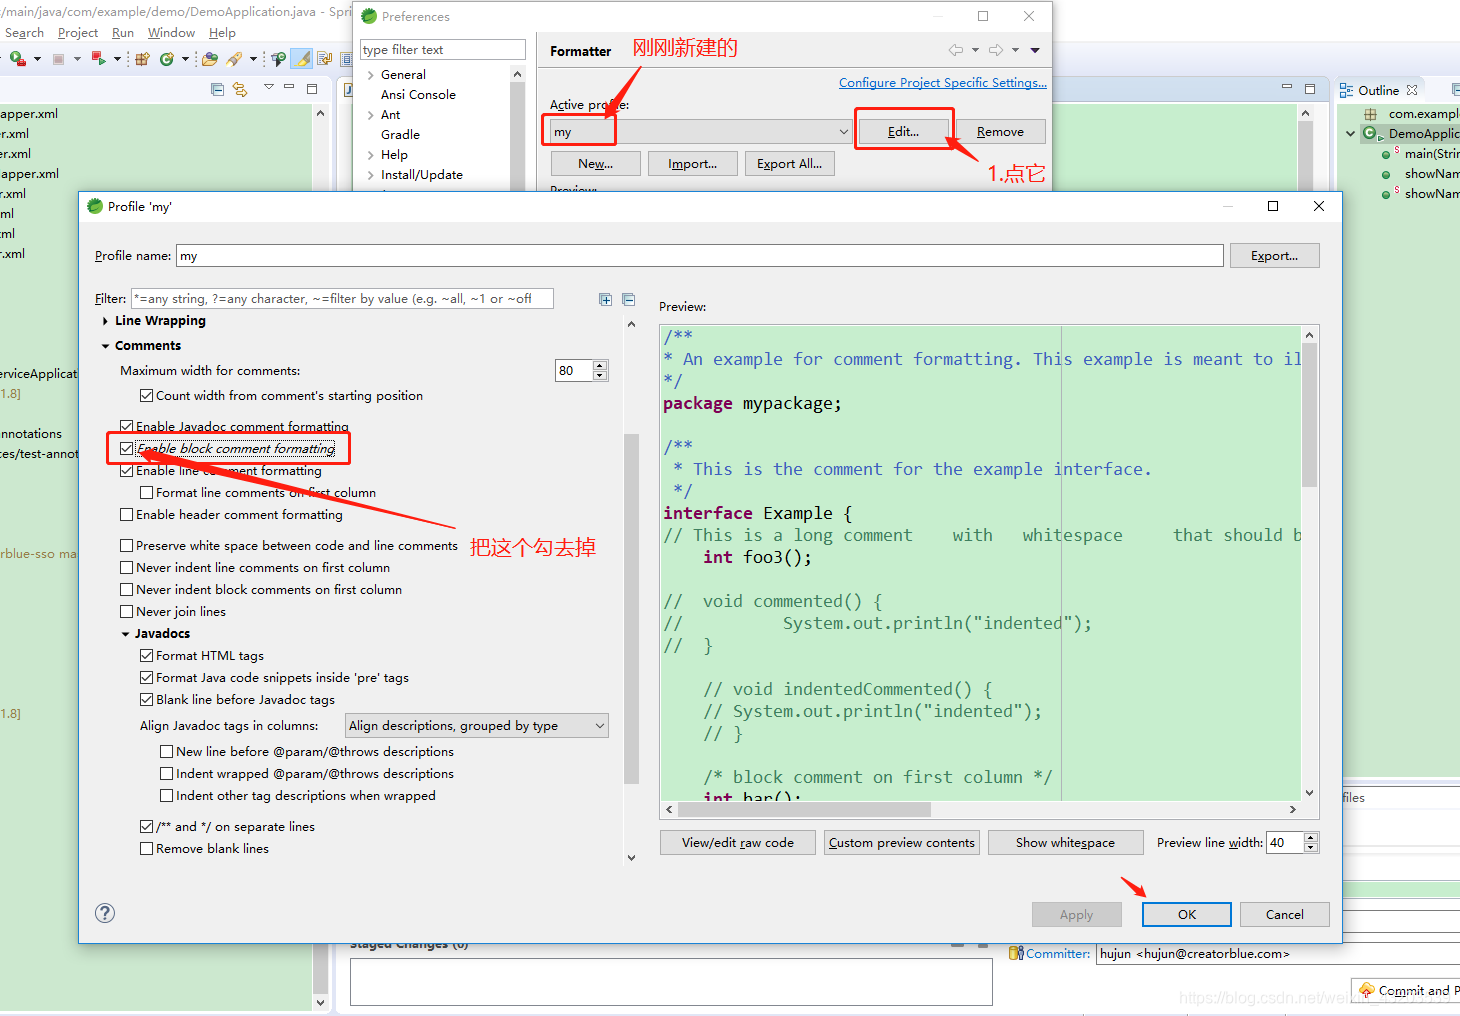Open the Package Explorer view menu triangle
The height and width of the screenshot is (1016, 1460).
[269, 88]
